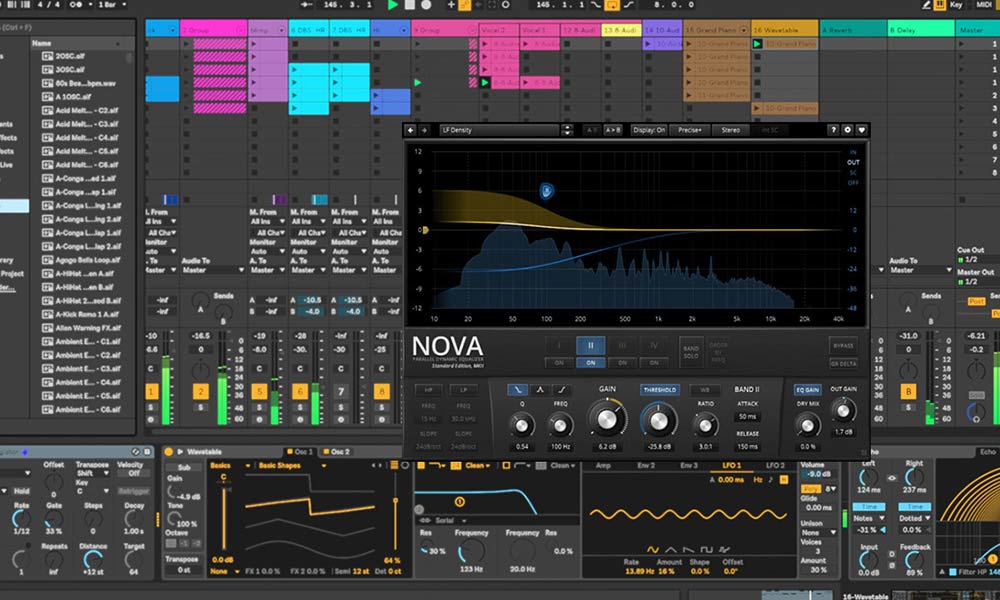Open the LFO 1 tab in Wavetable

point(732,465)
